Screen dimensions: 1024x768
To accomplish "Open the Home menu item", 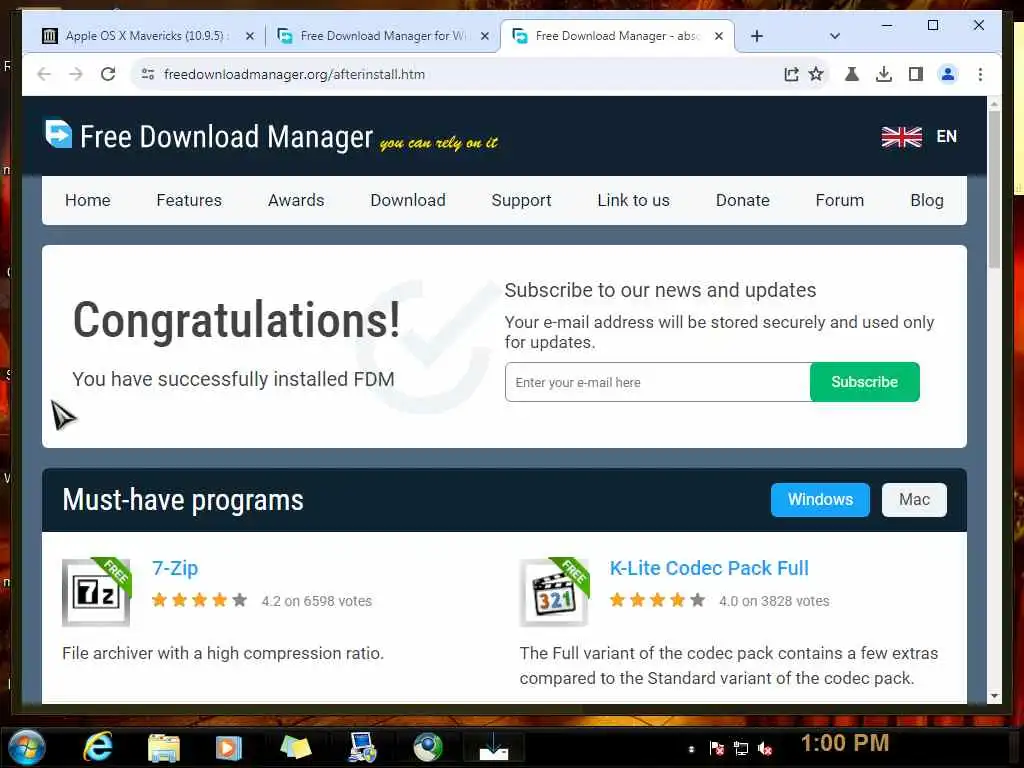I will tap(88, 200).
